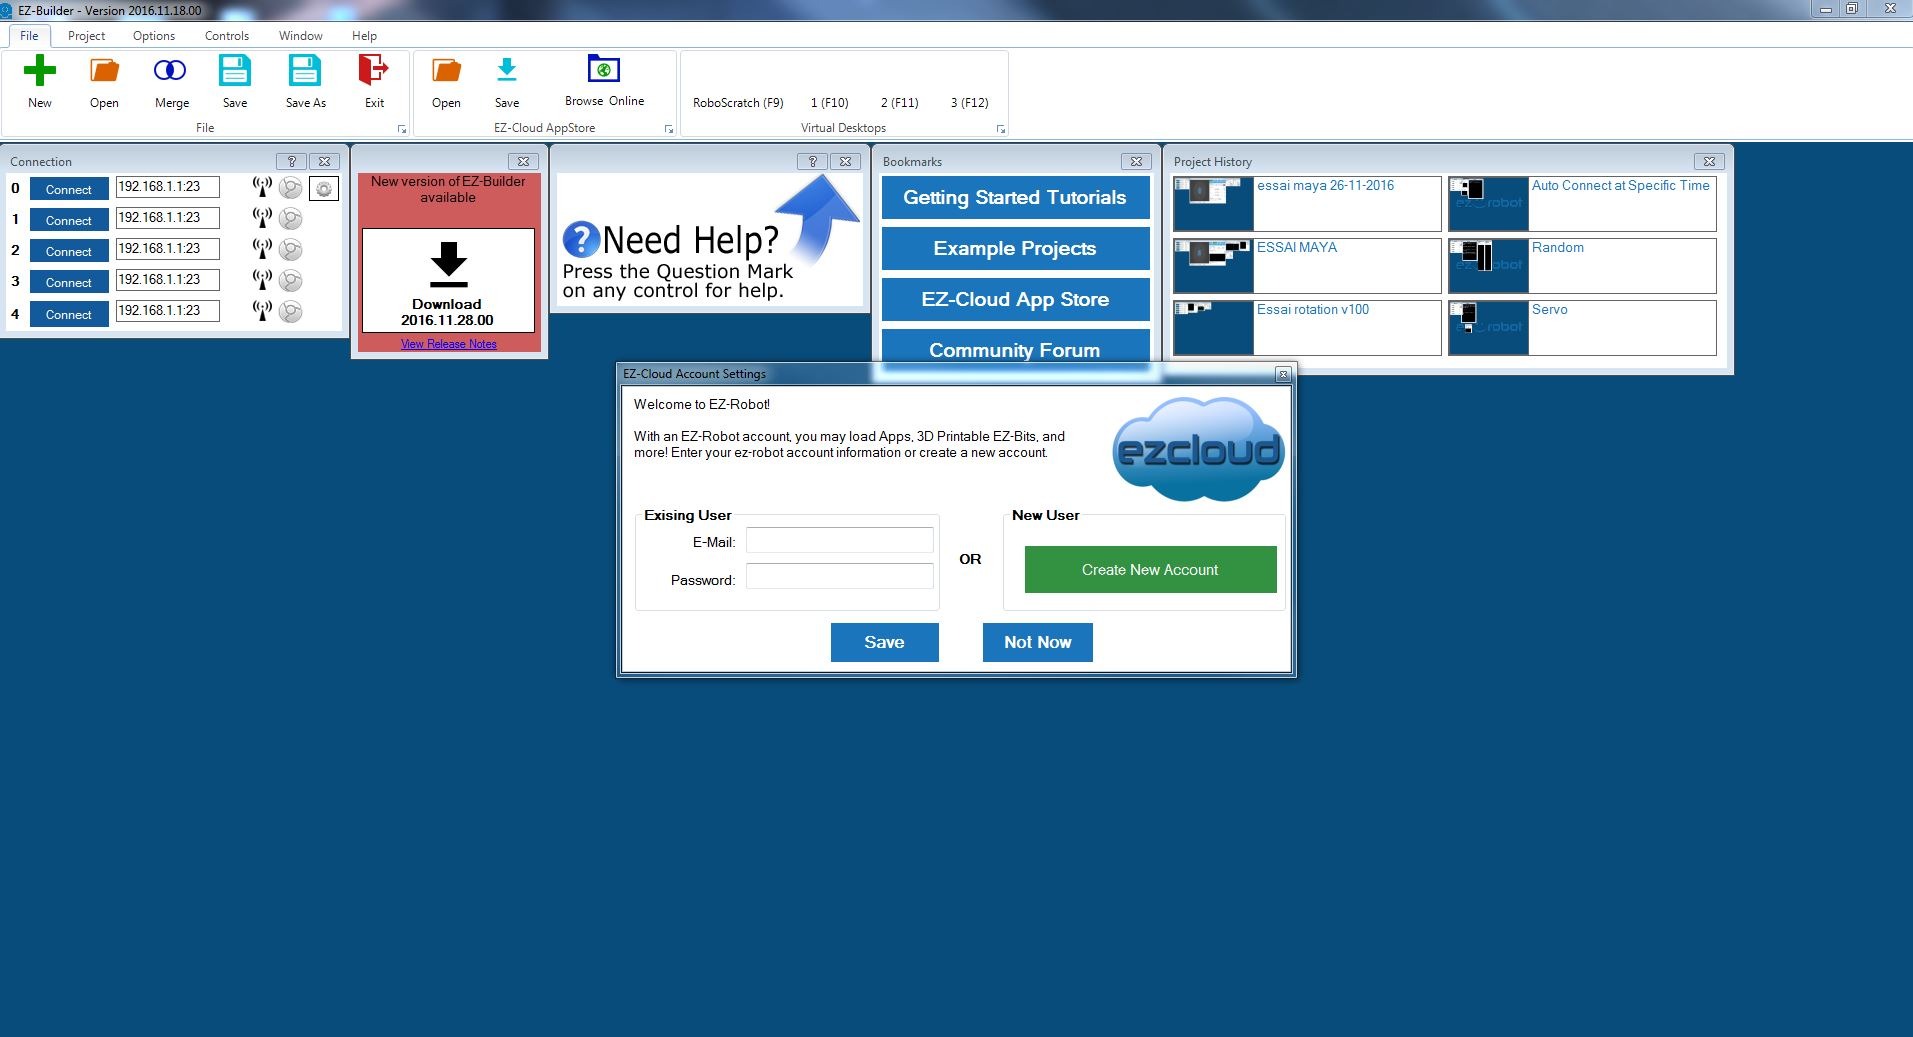
Task: Click the scan antenna icon for connection 0
Action: point(262,188)
